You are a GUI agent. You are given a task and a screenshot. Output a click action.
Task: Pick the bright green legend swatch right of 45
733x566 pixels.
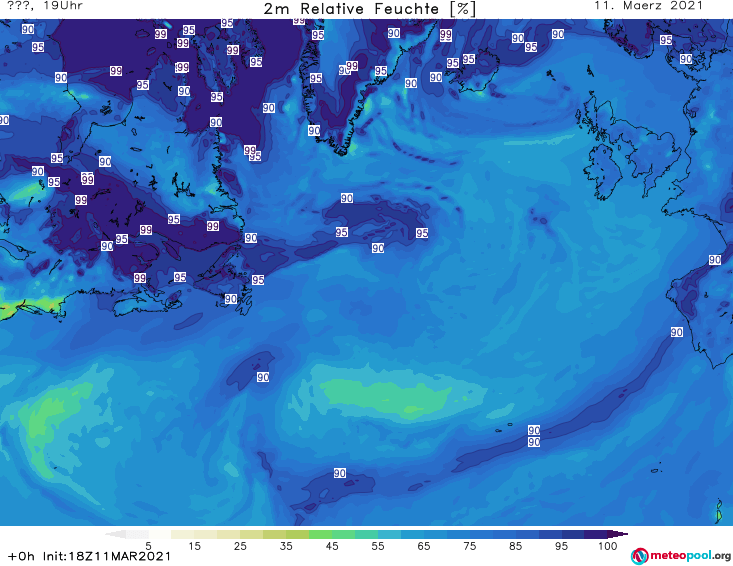click(344, 534)
